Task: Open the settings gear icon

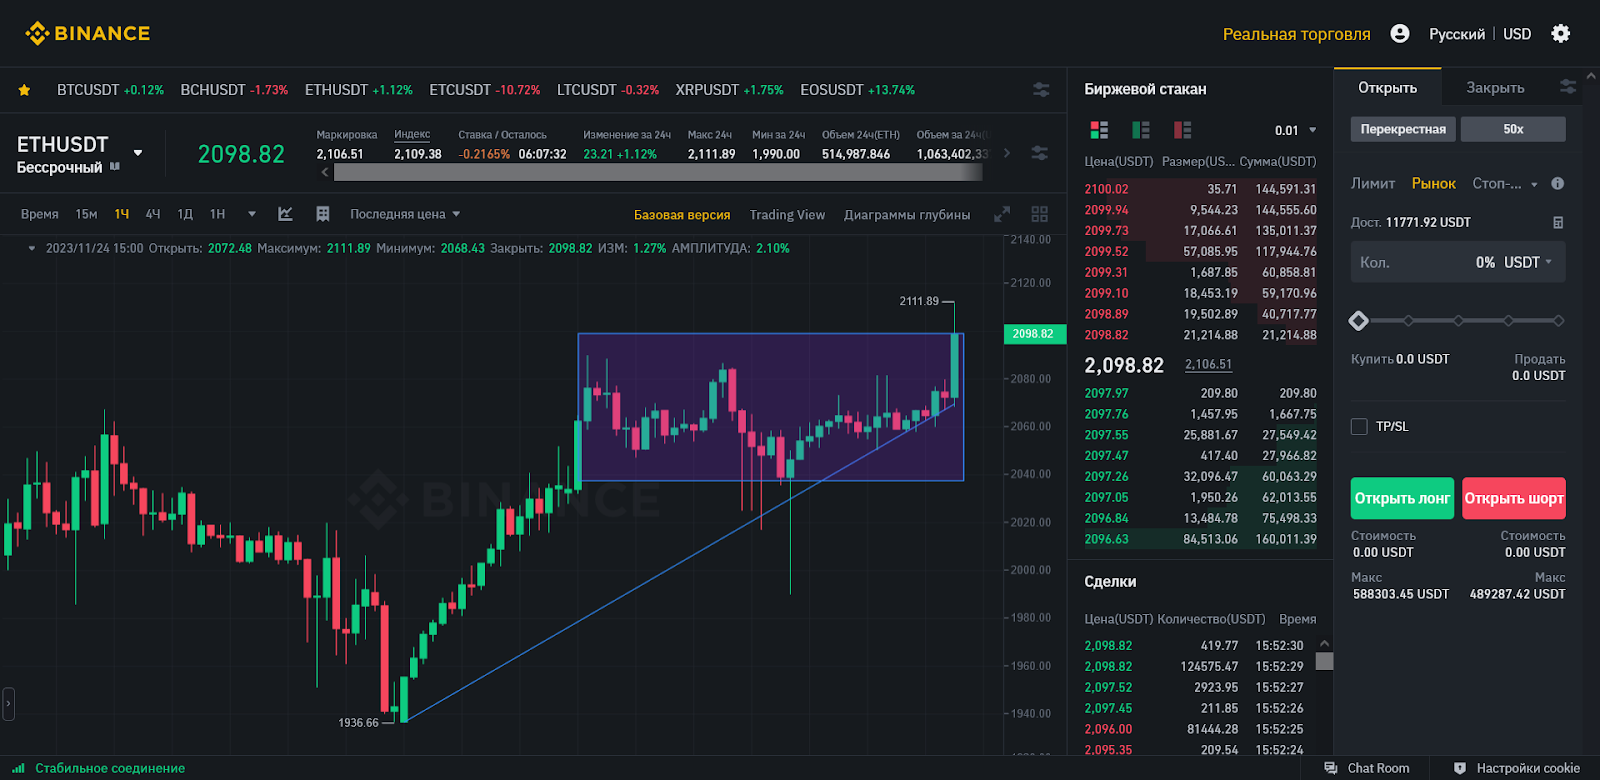Action: pyautogui.click(x=1560, y=34)
